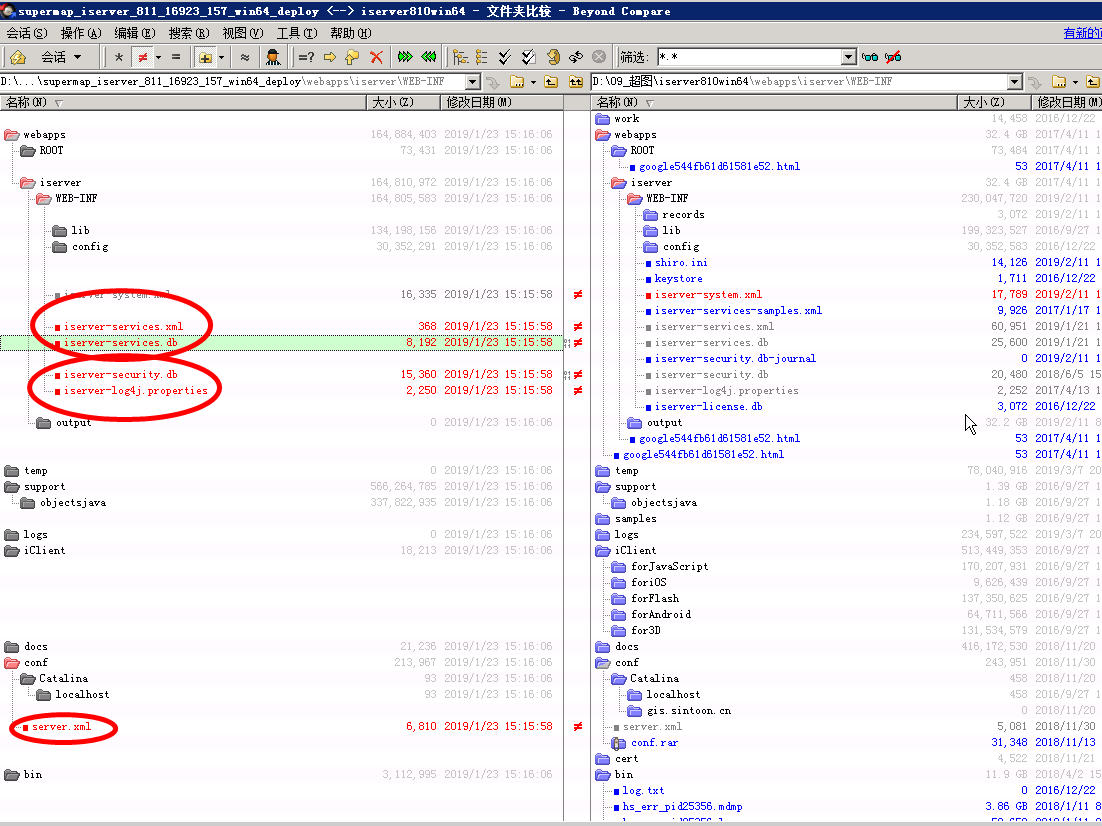Click left pane up one level icon
The height and width of the screenshot is (826, 1102).
click(552, 82)
